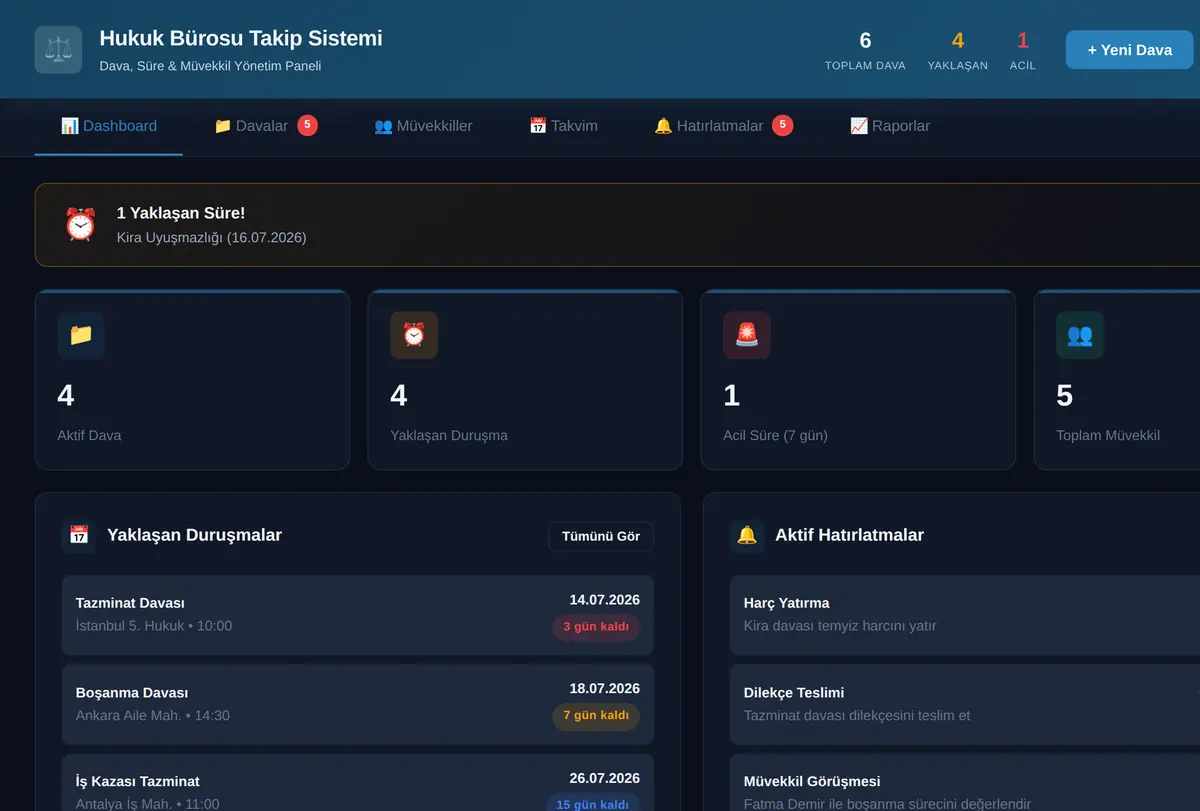Click the + Yeni Dava button
The width and height of the screenshot is (1200, 811).
(x=1130, y=50)
